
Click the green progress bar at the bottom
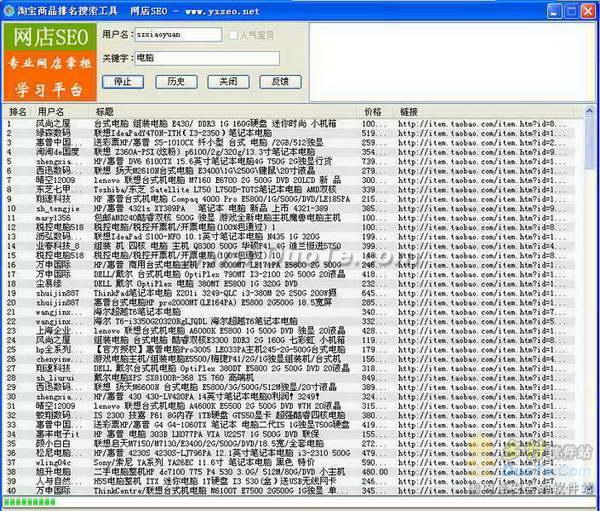[29, 501]
